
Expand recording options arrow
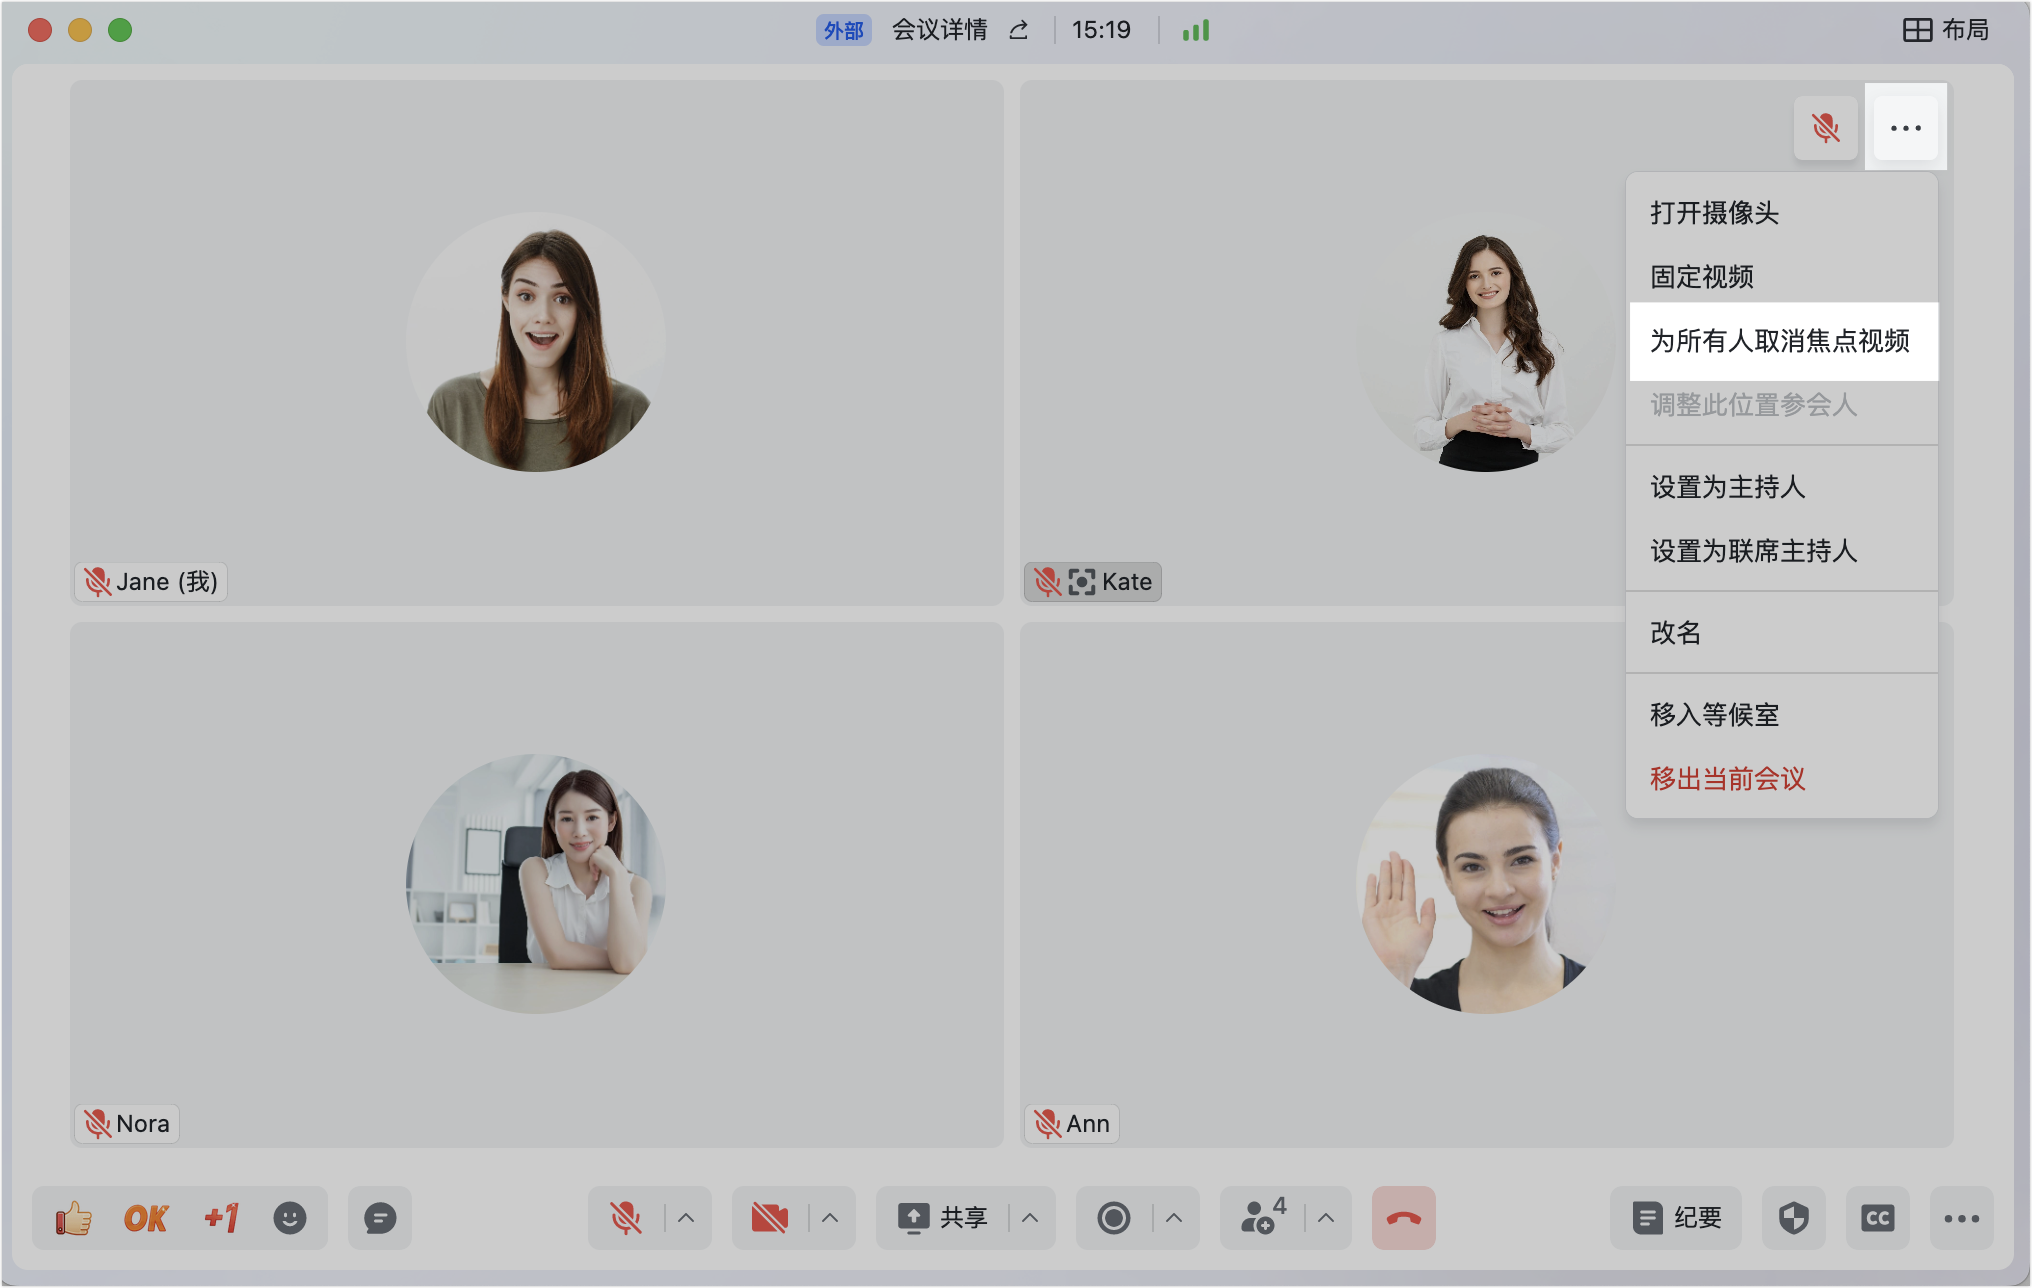click(x=1174, y=1218)
